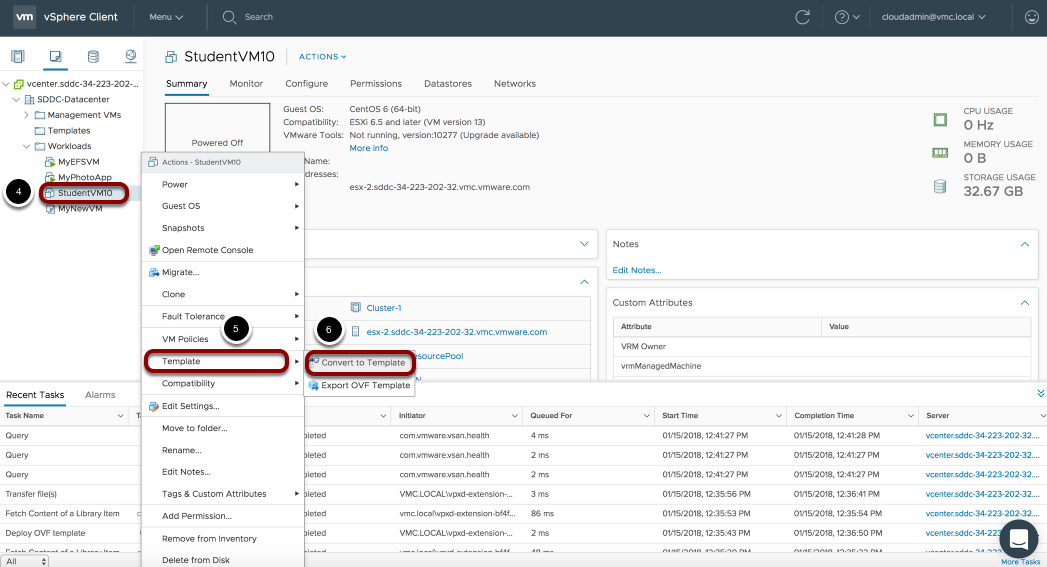Click the double chevron to collapse Recent Tasks
Image resolution: width=1047 pixels, height=567 pixels.
pos(1040,394)
